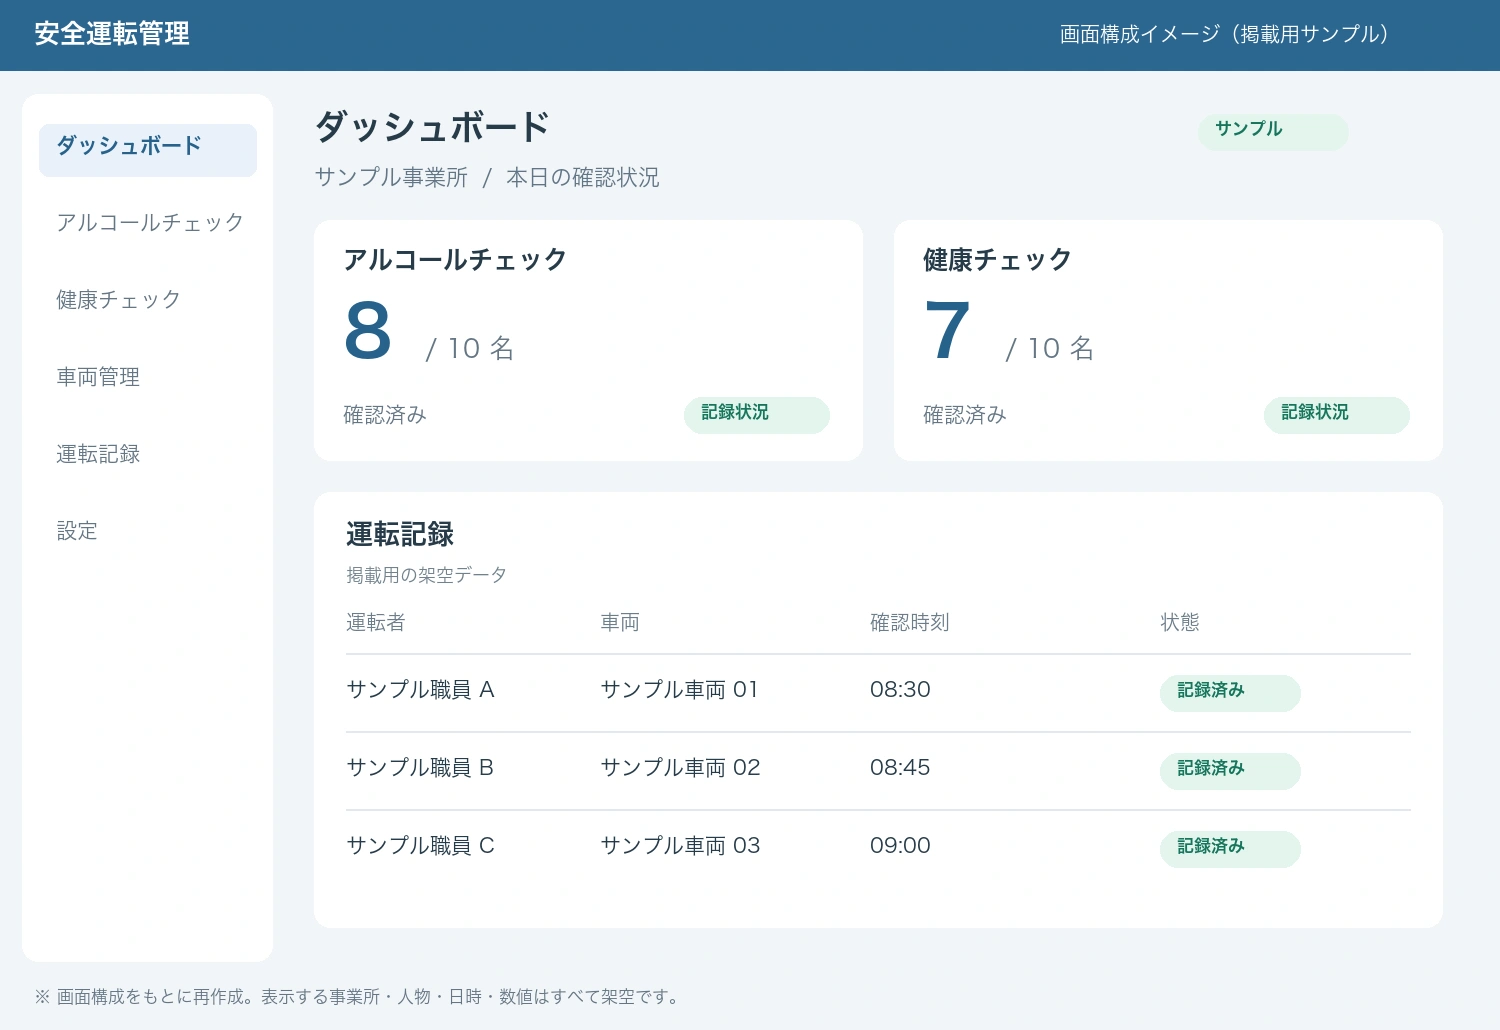Click the 記録済み badge for サンプル職員 C

(x=1230, y=849)
